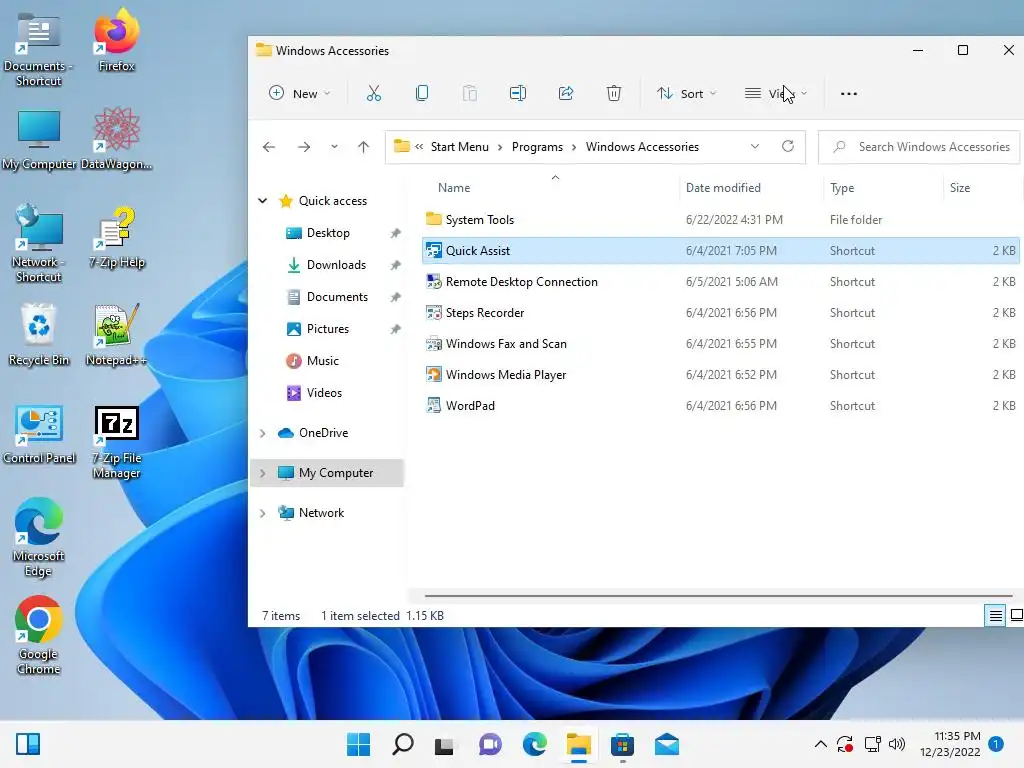
Task: Open the View dropdown menu
Action: (776, 93)
